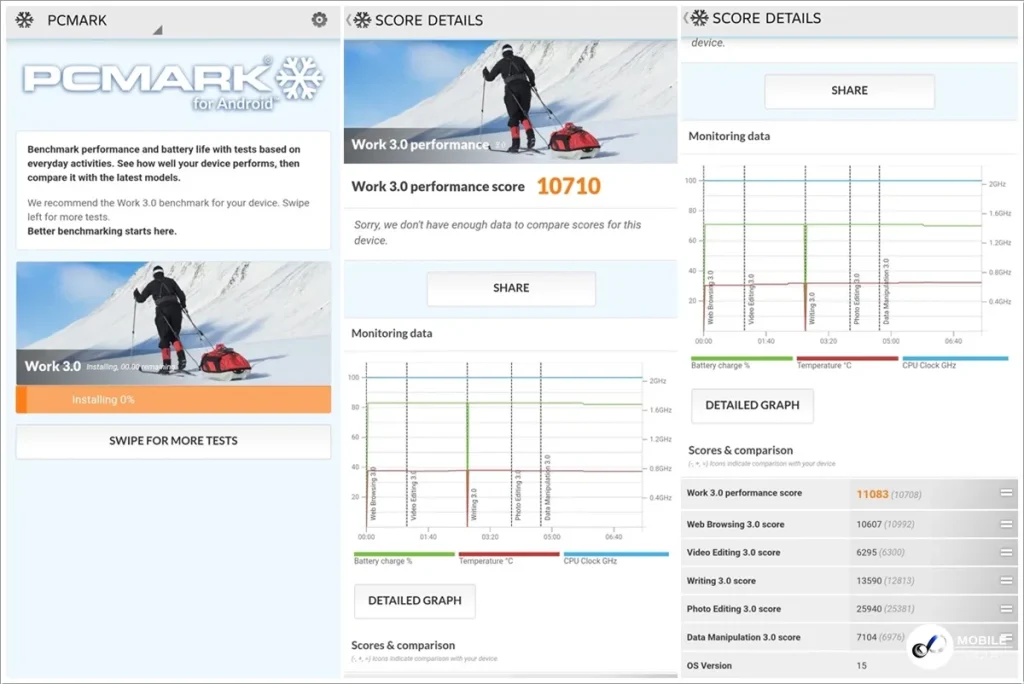Image resolution: width=1024 pixels, height=684 pixels.
Task: Click the 7104 Data Manipulation score value
Action: click(x=866, y=638)
